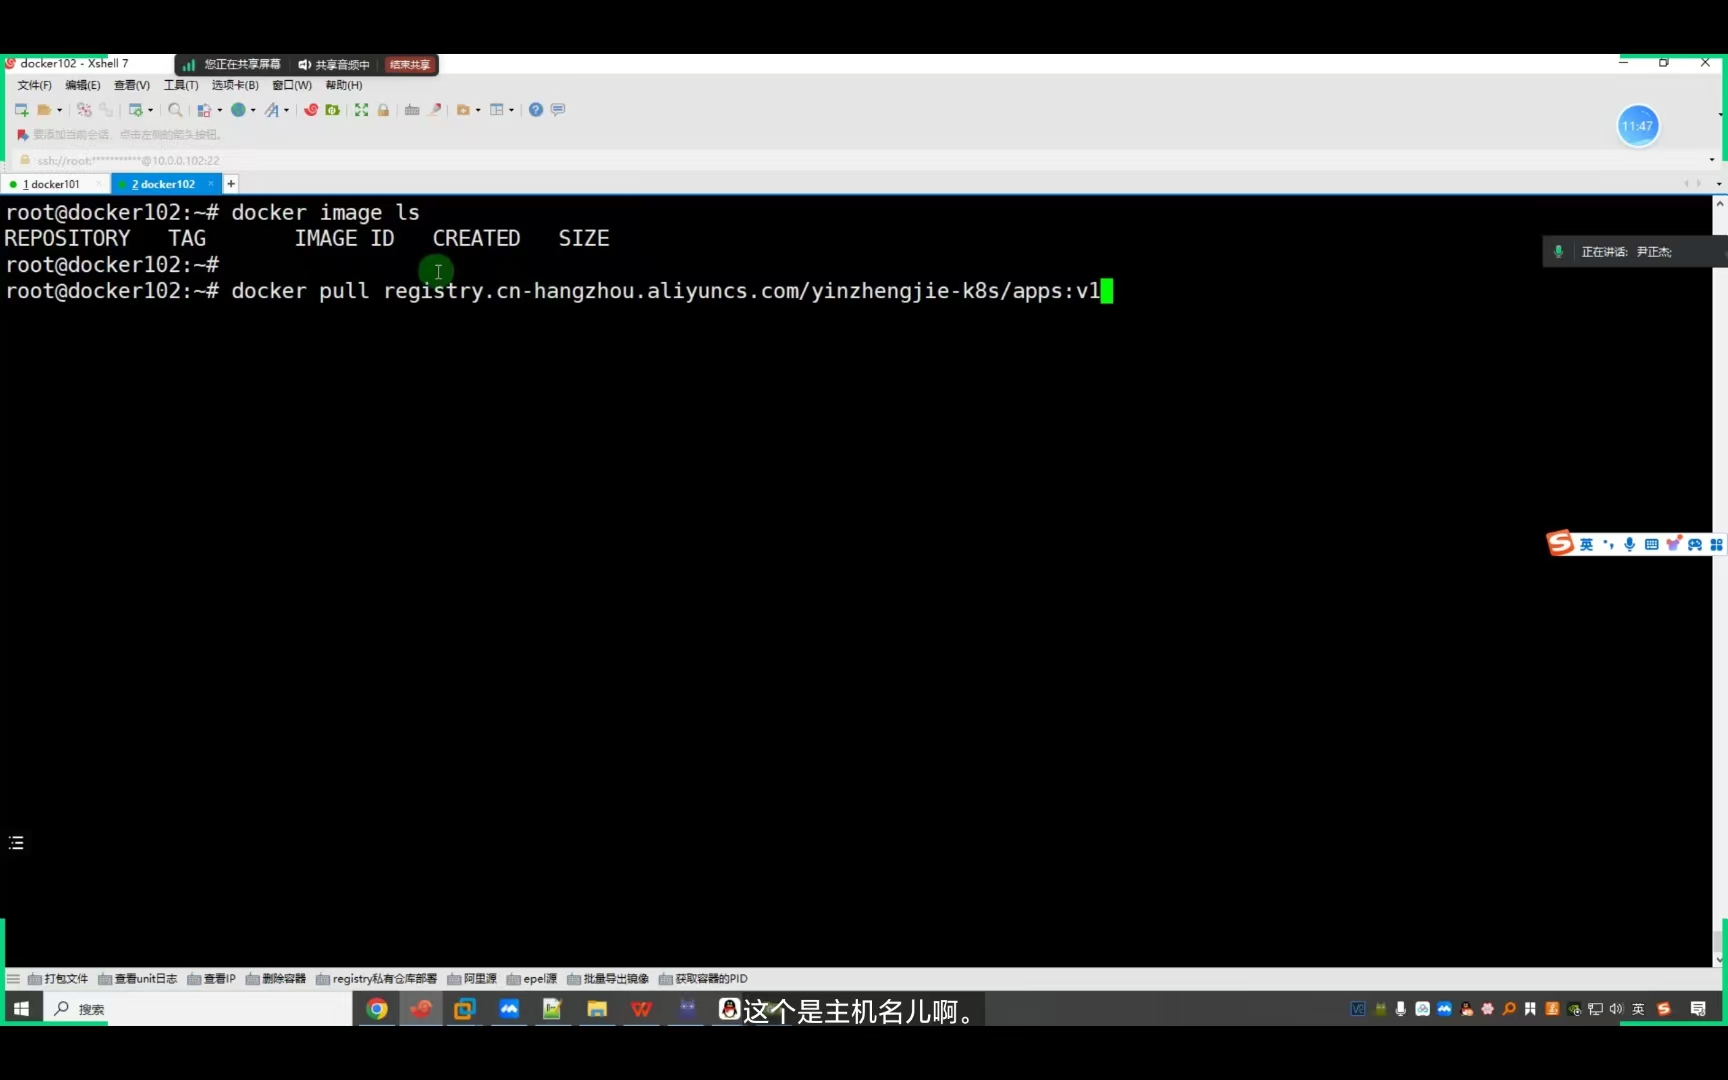The height and width of the screenshot is (1080, 1728).
Task: Click the 结束共享 stop sharing button
Action: (410, 65)
